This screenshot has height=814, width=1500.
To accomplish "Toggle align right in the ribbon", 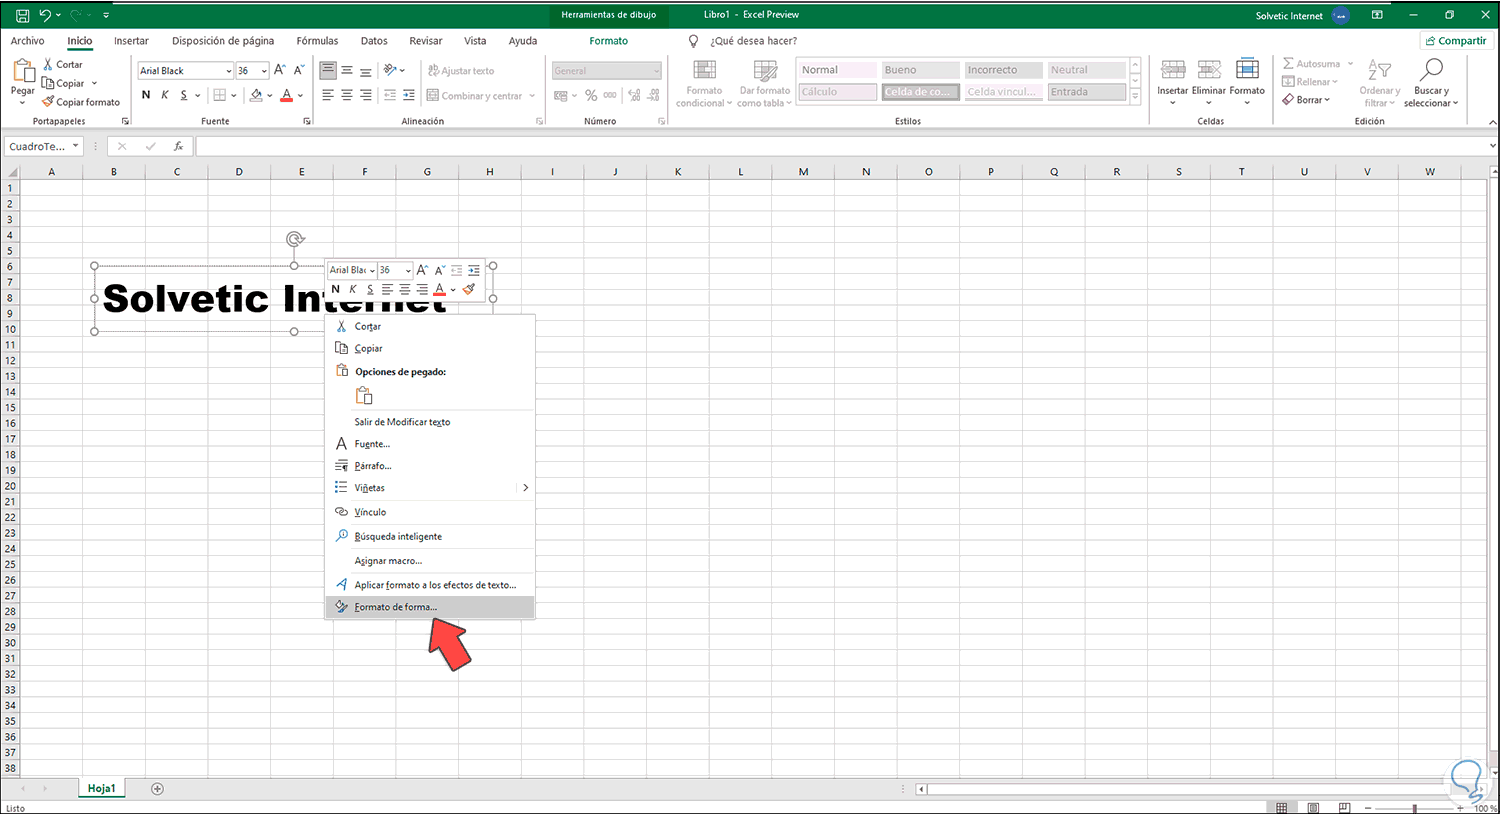I will (x=366, y=95).
